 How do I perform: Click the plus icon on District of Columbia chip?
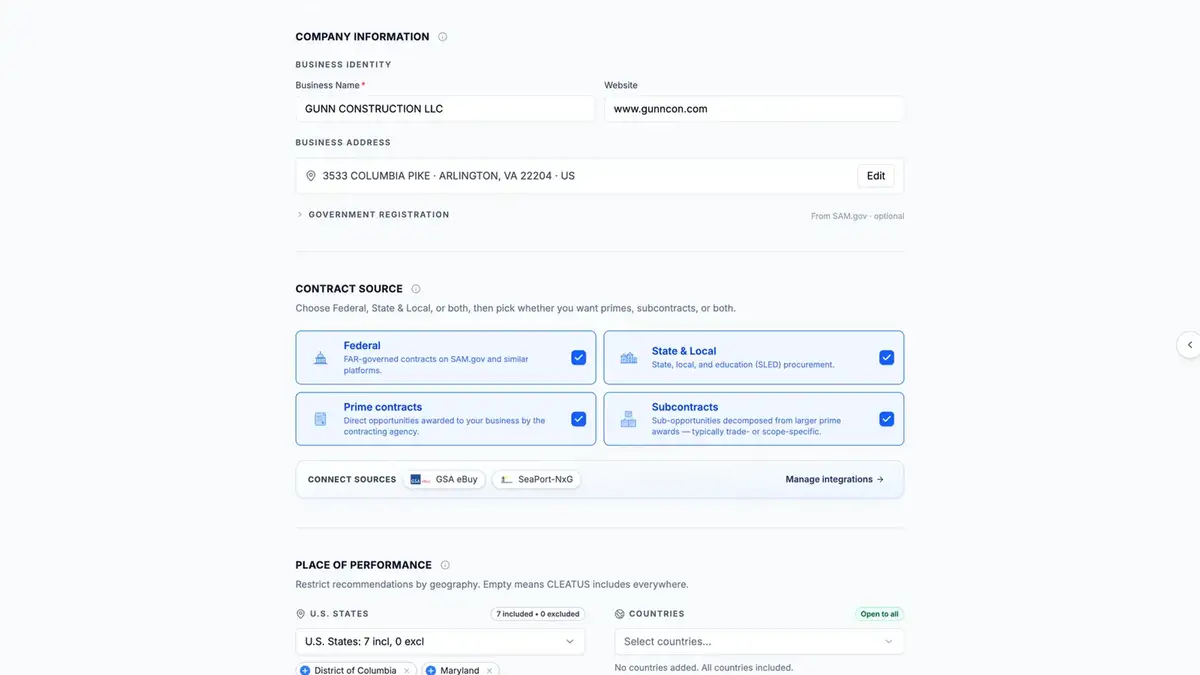click(305, 670)
